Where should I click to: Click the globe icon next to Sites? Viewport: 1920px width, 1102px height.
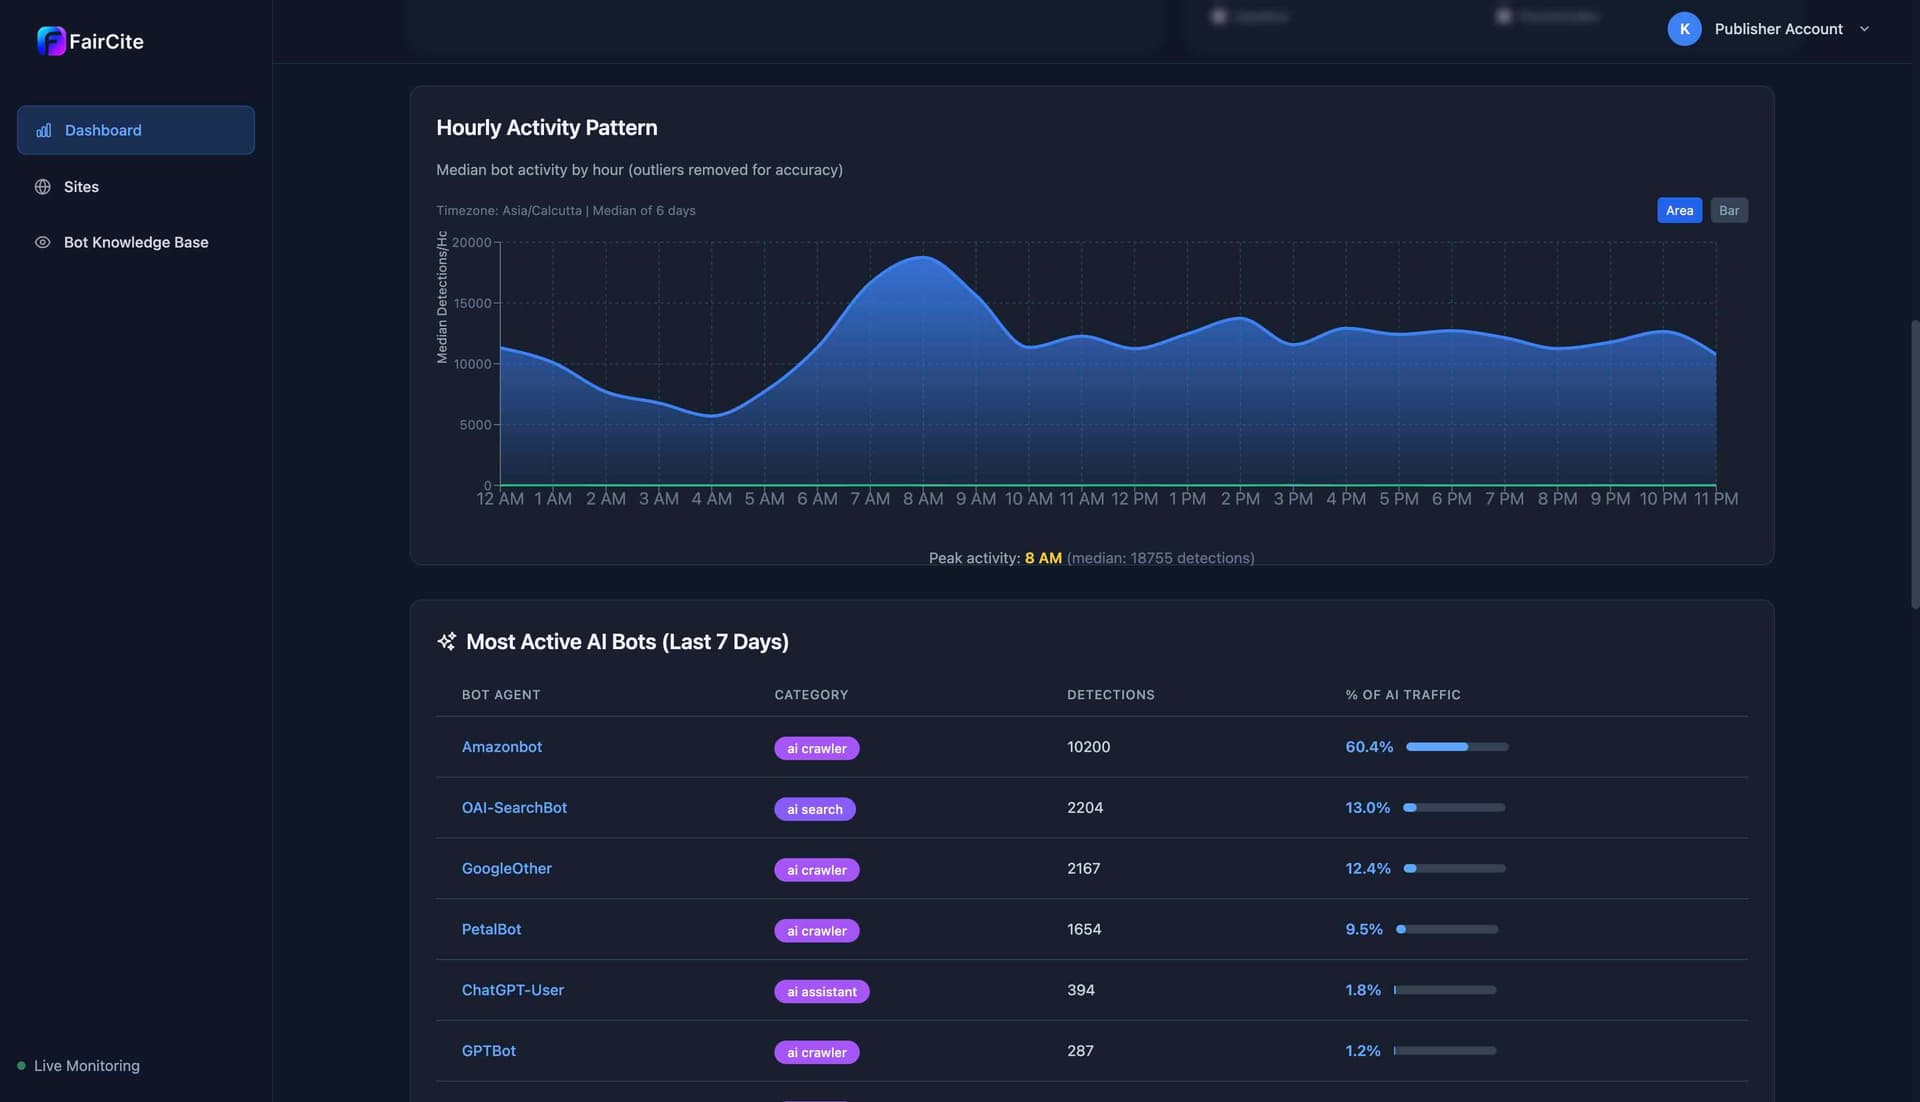pos(42,186)
